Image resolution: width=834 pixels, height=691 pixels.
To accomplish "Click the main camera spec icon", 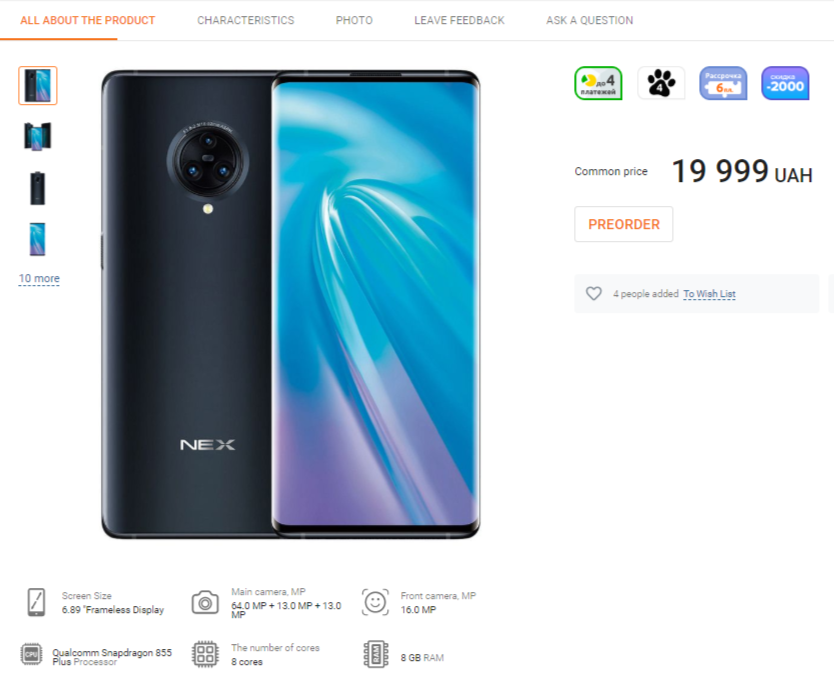I will 205,602.
